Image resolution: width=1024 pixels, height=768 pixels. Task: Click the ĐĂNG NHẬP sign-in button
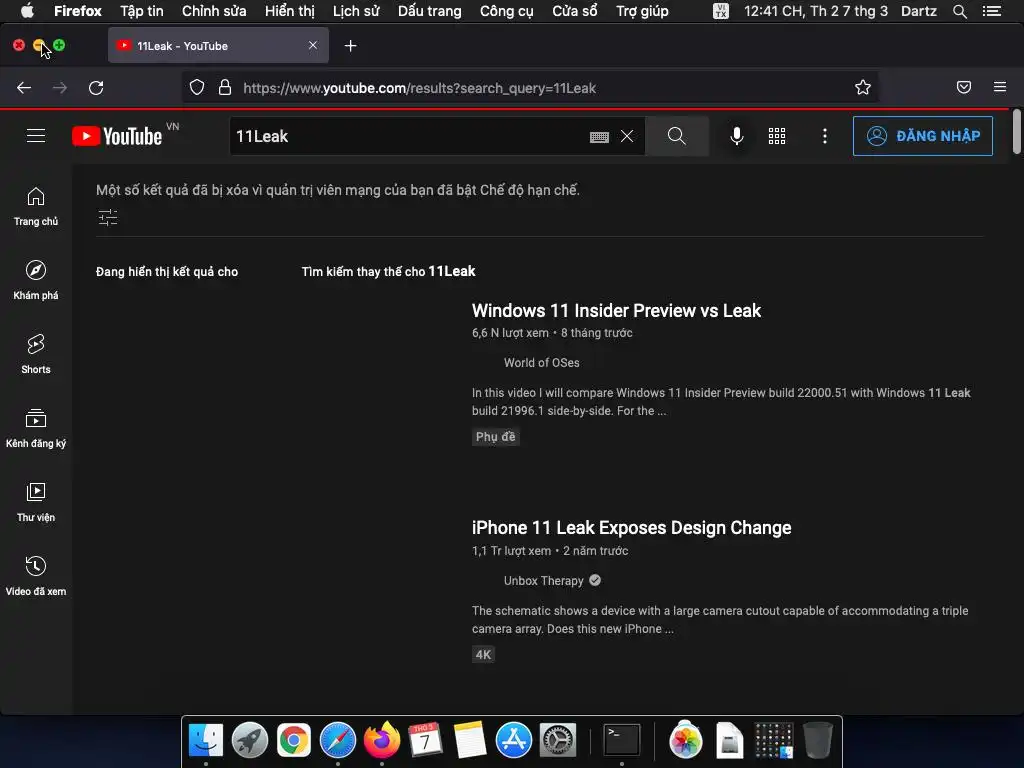[x=923, y=136]
